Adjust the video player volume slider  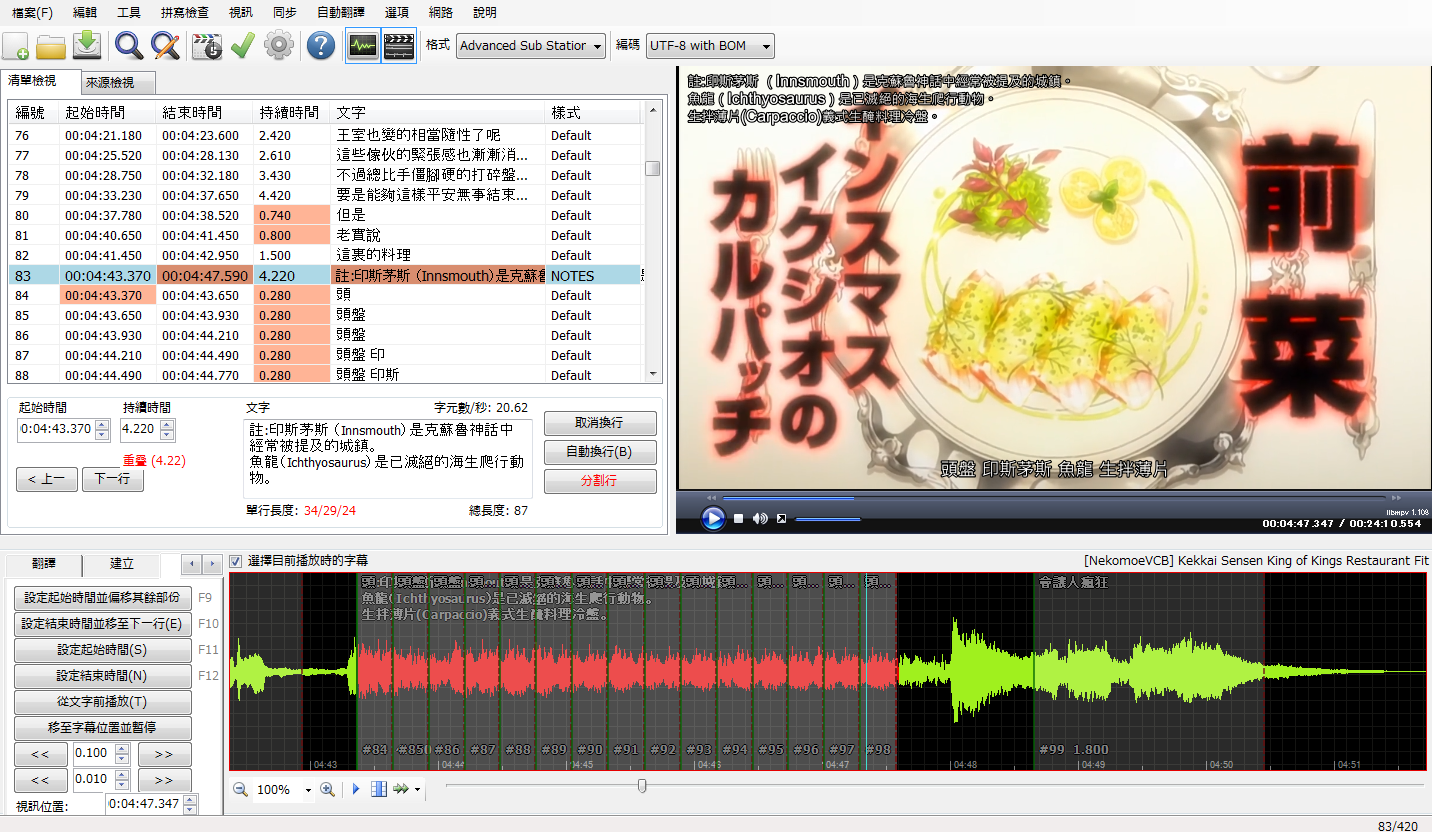(828, 519)
